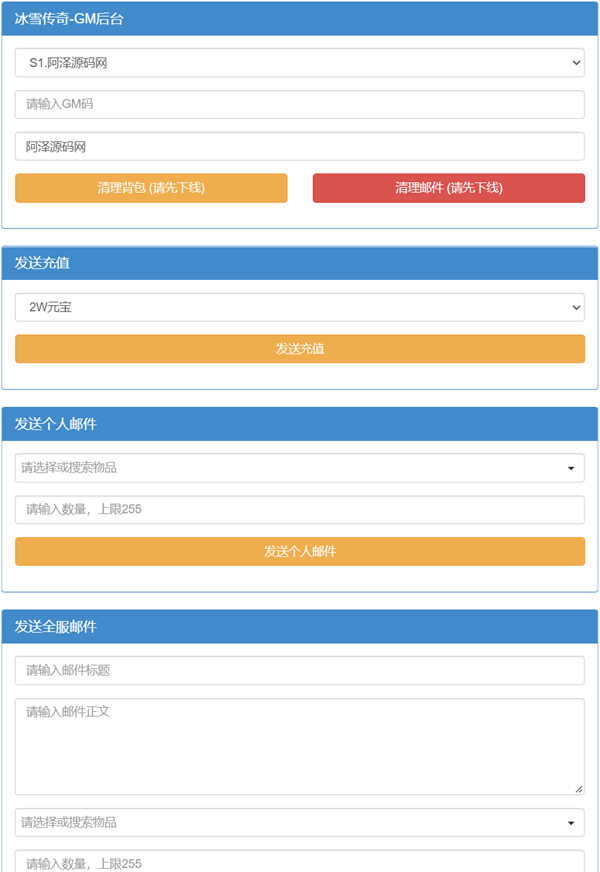
Task: Click caret arrow of 发送全服邮件 item selector
Action: 571,823
